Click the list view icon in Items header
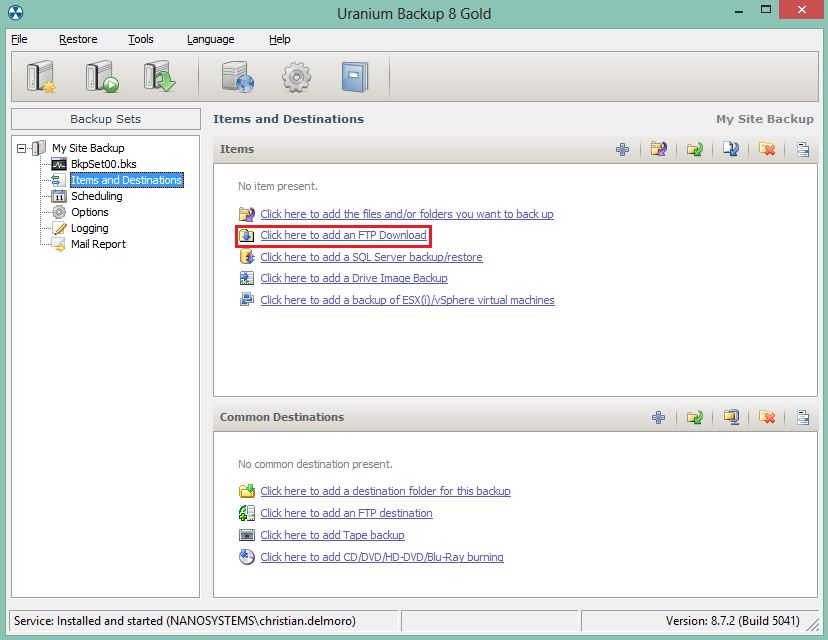 (x=803, y=149)
